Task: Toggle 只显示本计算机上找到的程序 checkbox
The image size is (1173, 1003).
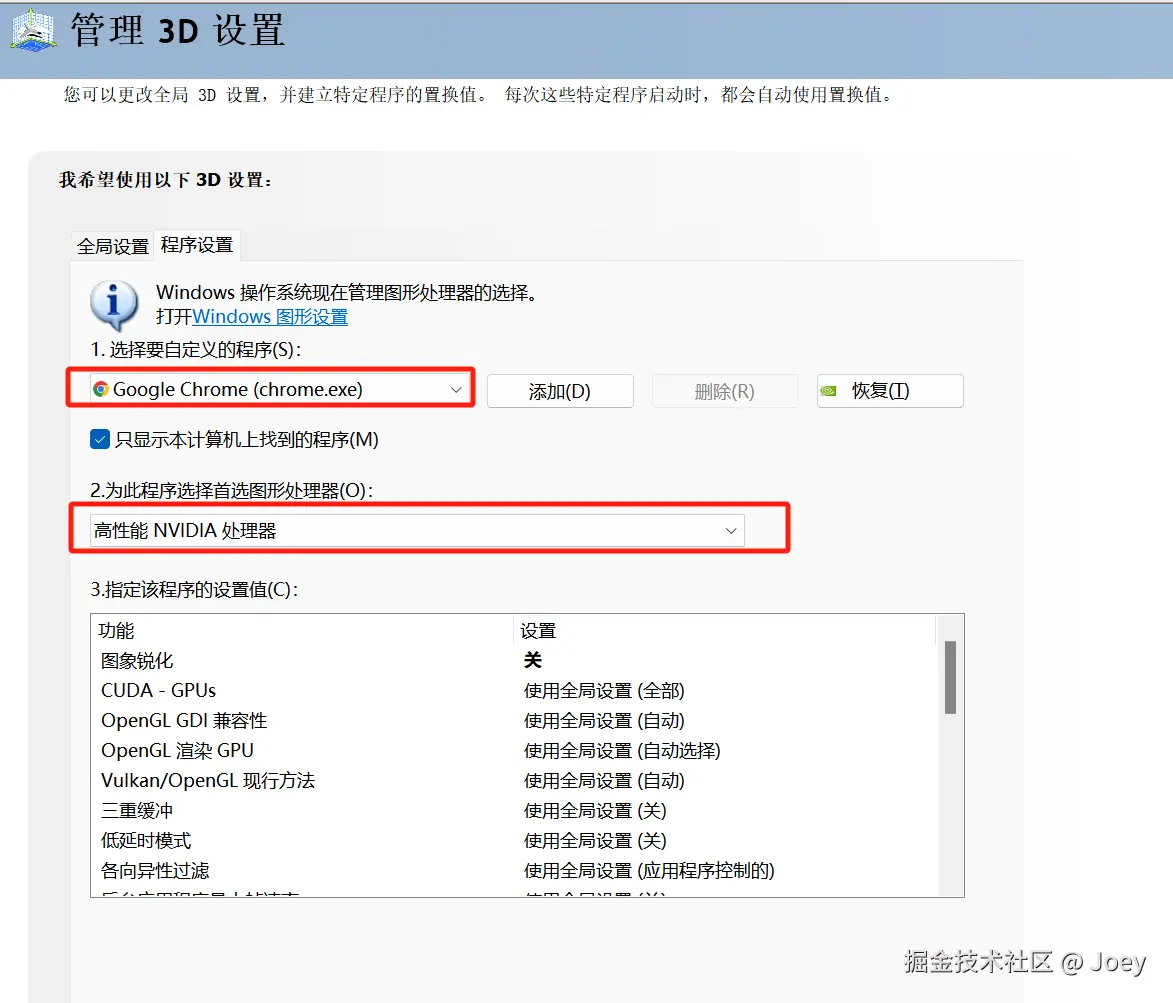Action: 99,439
